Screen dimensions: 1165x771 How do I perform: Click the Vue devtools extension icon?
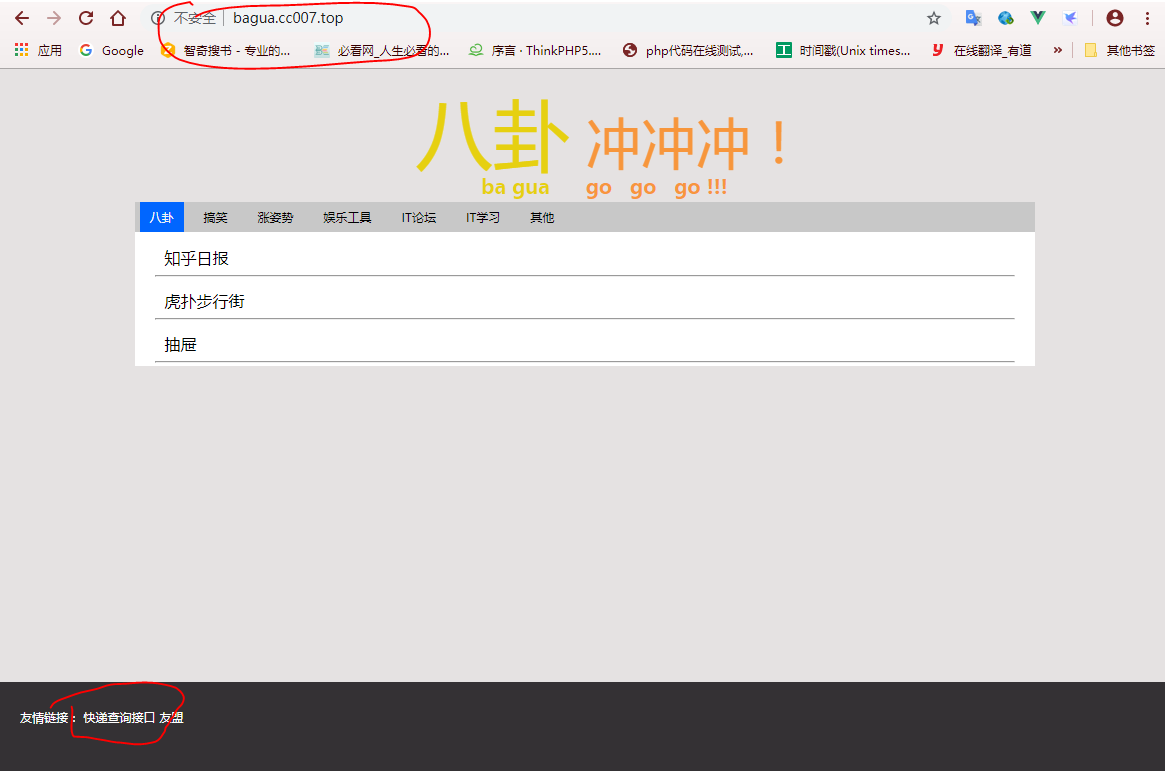click(1038, 18)
